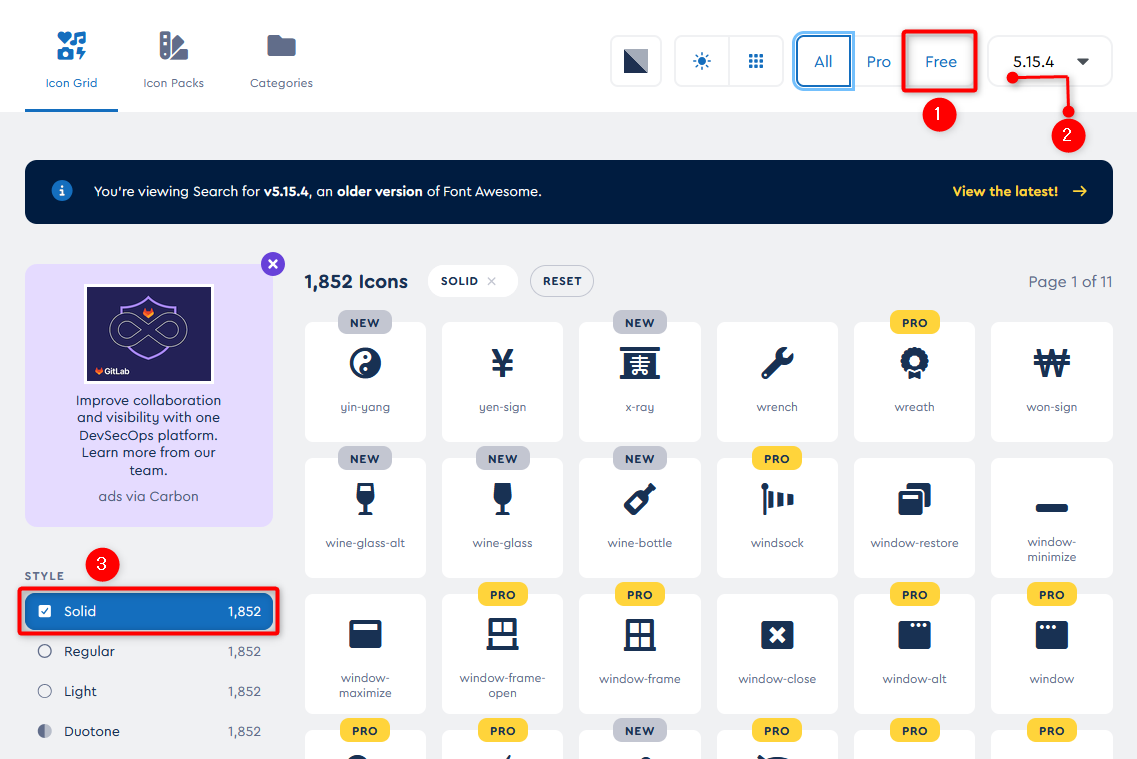Select the All filter

coord(823,62)
